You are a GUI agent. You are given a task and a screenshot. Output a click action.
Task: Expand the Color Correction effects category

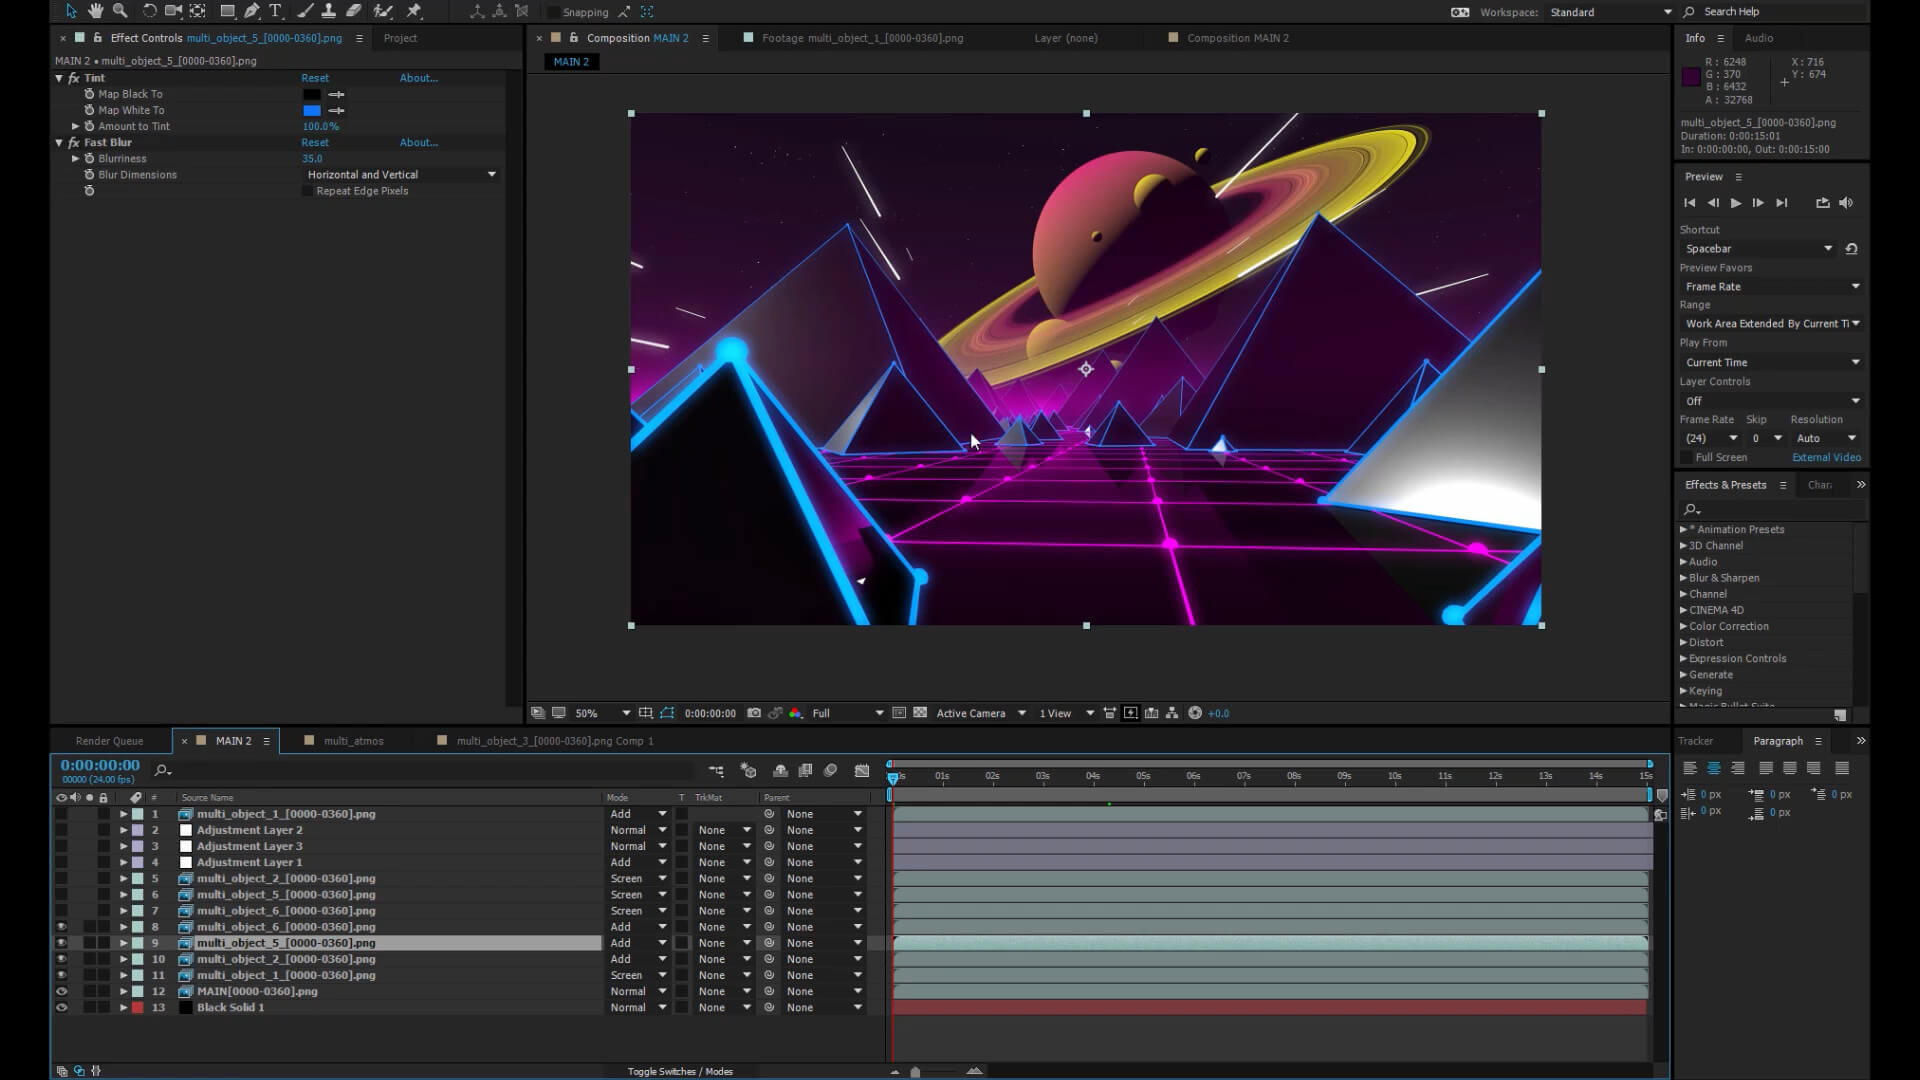[1684, 627]
